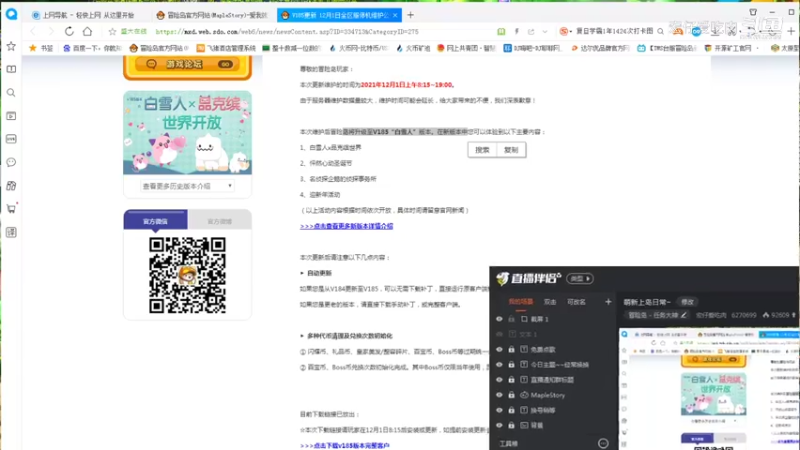This screenshot has width=800, height=450.
Task: Toggle lock on the 免费点歌 source
Action: pos(511,349)
